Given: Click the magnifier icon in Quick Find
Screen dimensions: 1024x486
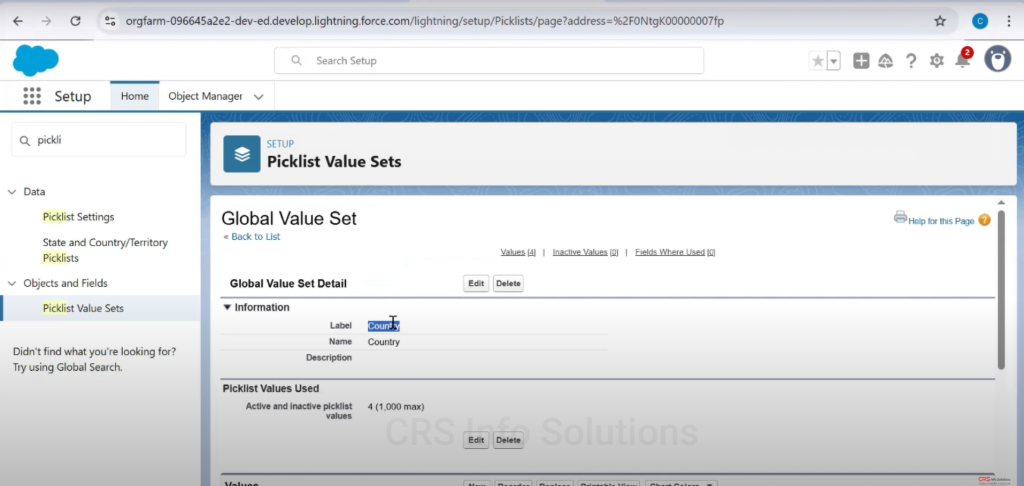Looking at the screenshot, I should click(x=25, y=140).
